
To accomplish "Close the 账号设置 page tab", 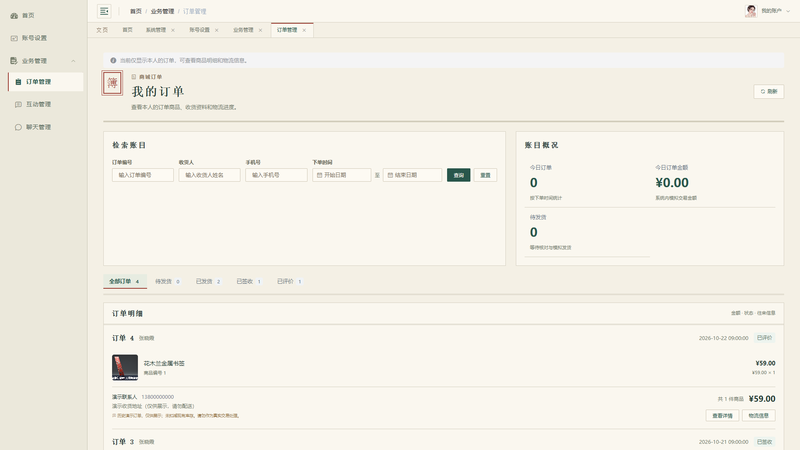I will pyautogui.click(x=217, y=30).
